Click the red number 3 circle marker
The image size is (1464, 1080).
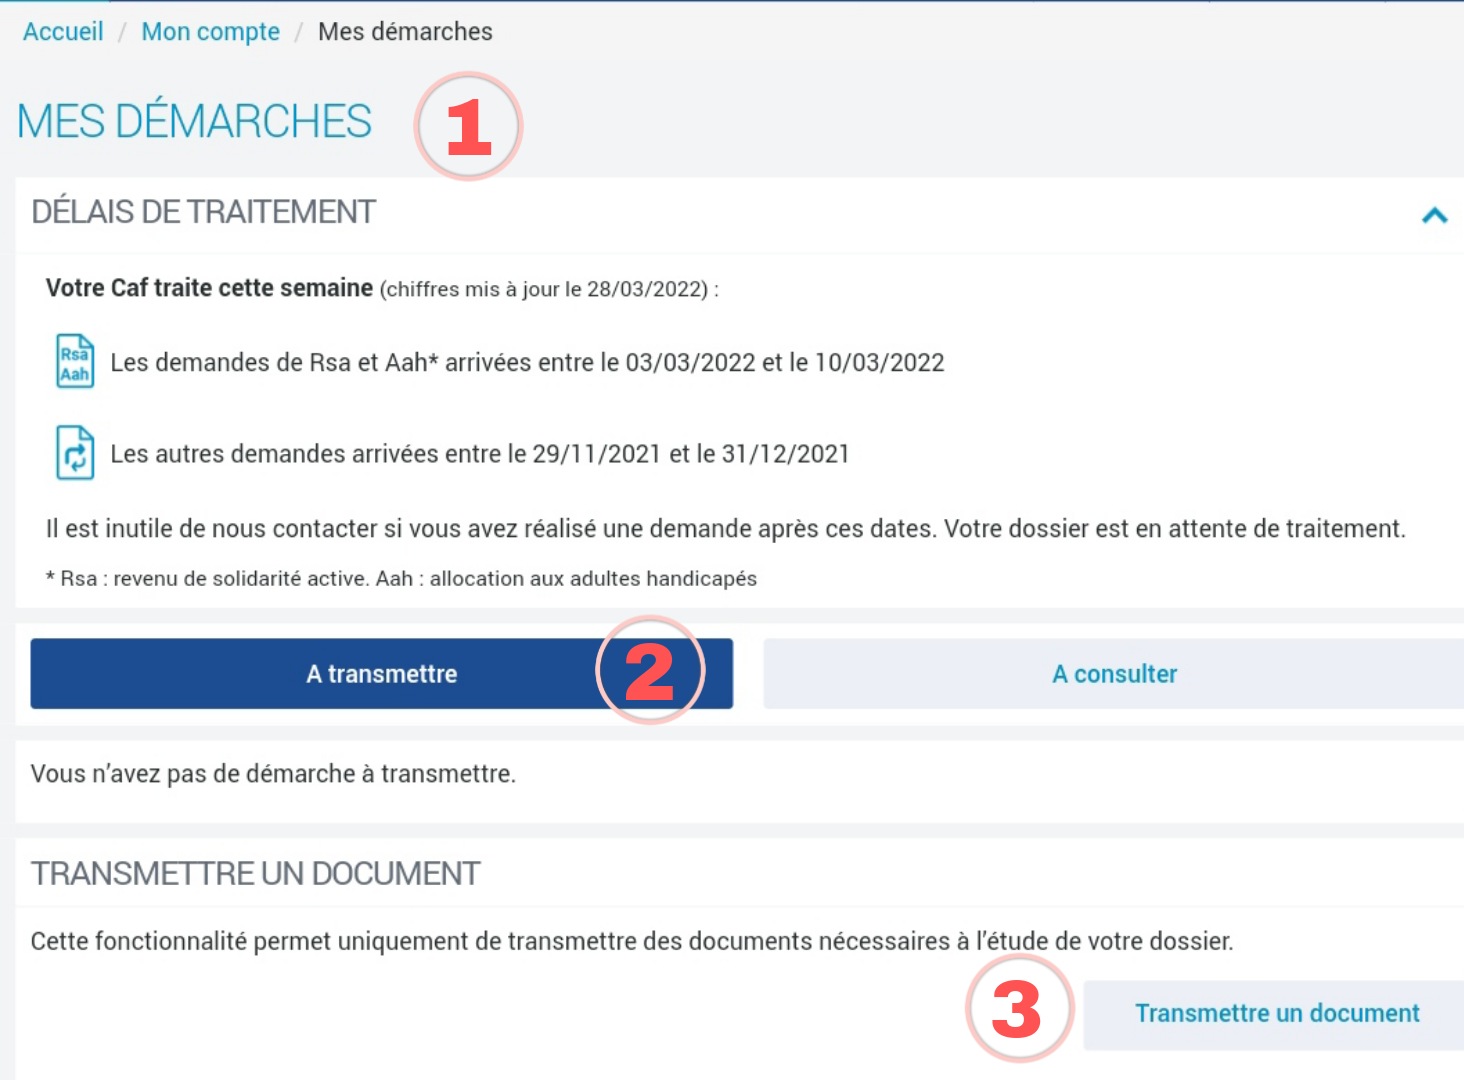(x=1018, y=1009)
